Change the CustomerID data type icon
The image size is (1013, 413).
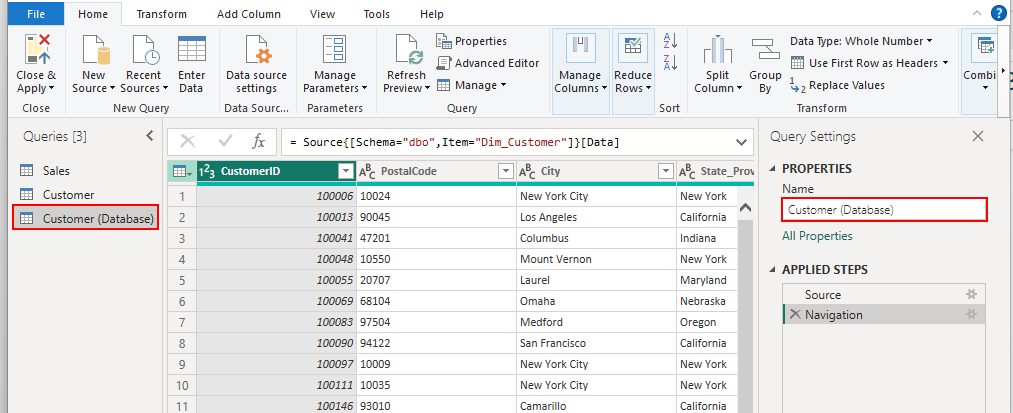pos(207,171)
